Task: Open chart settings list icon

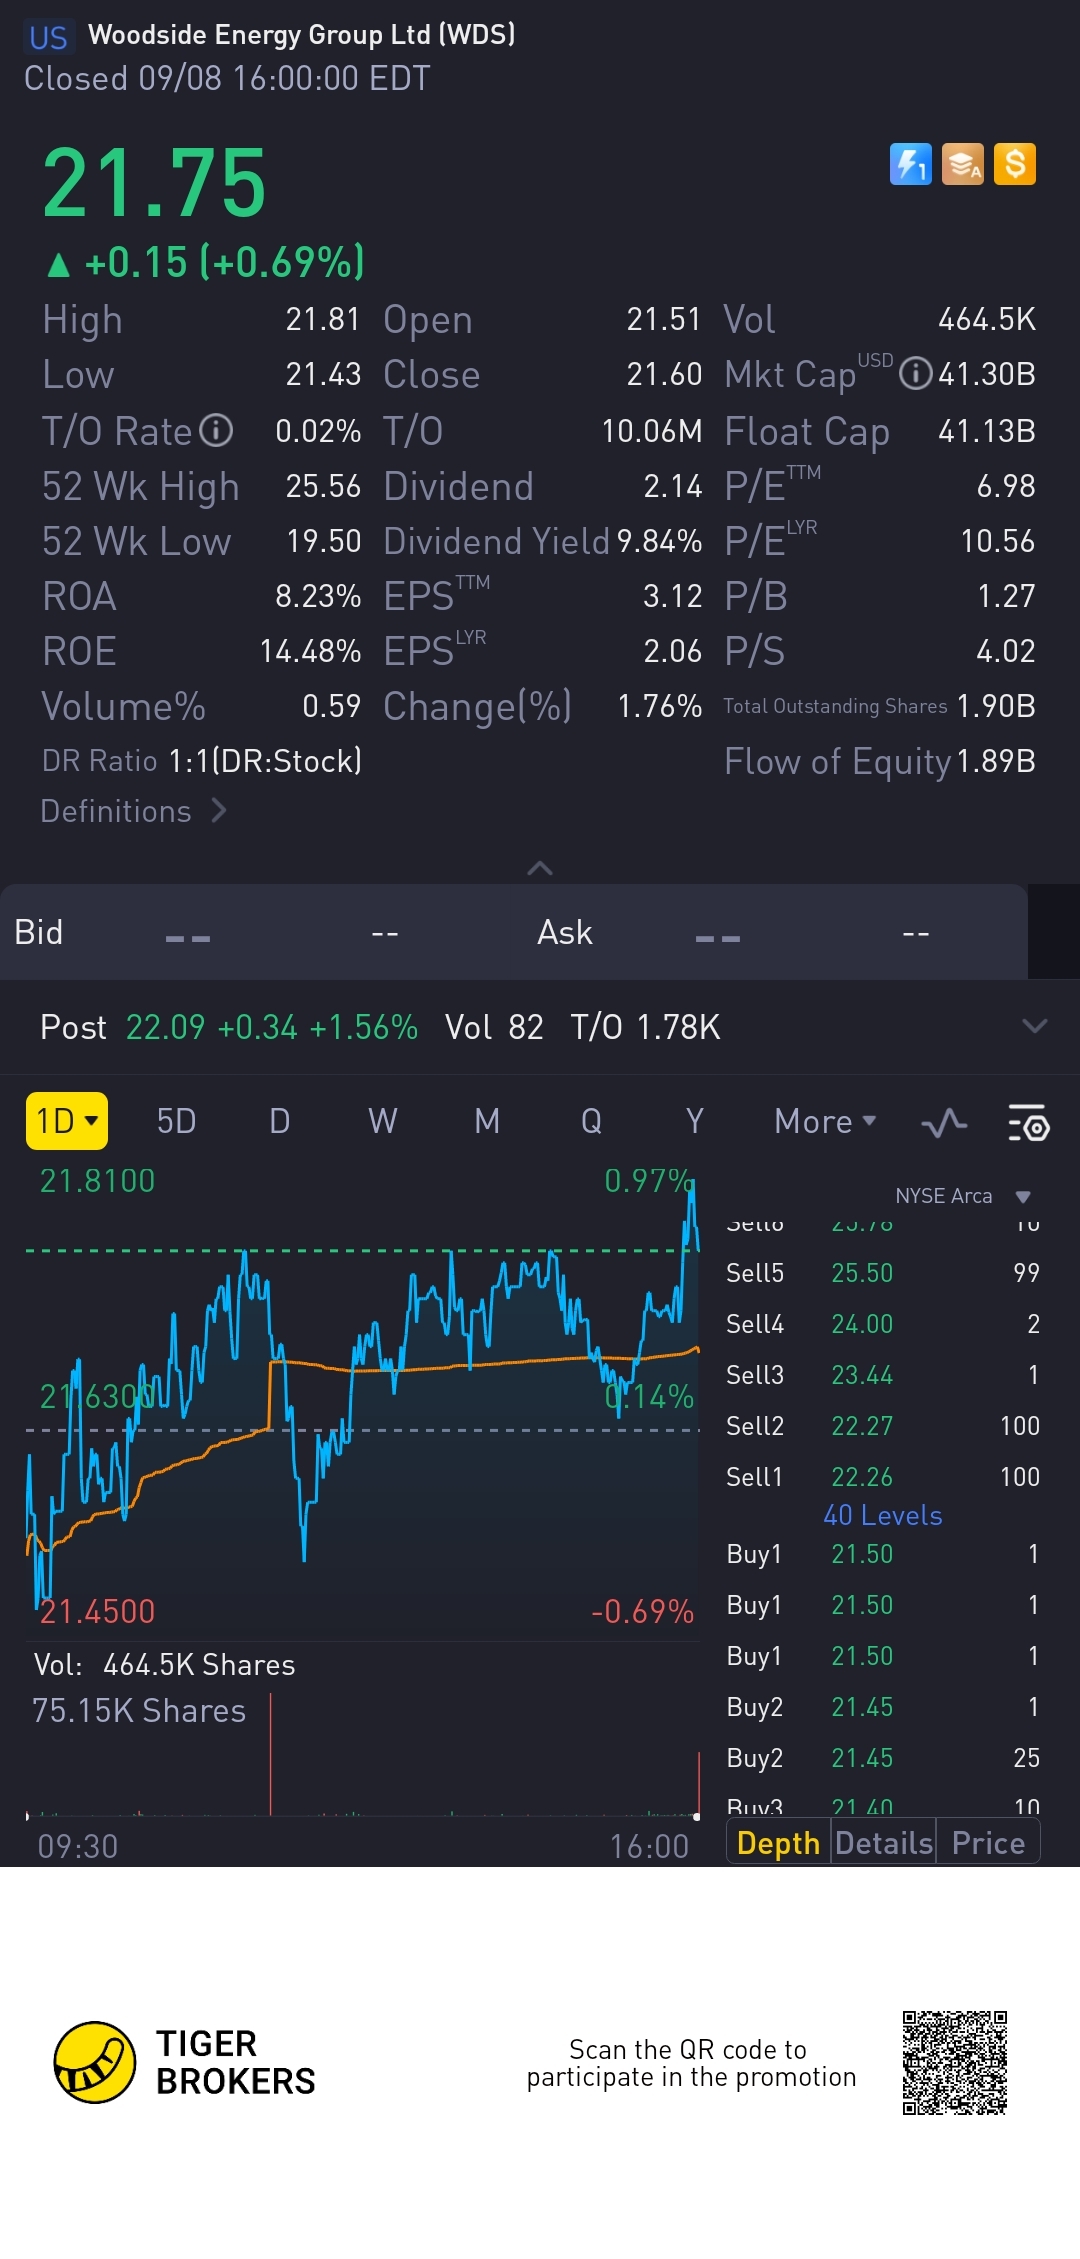Action: click(x=1028, y=1123)
